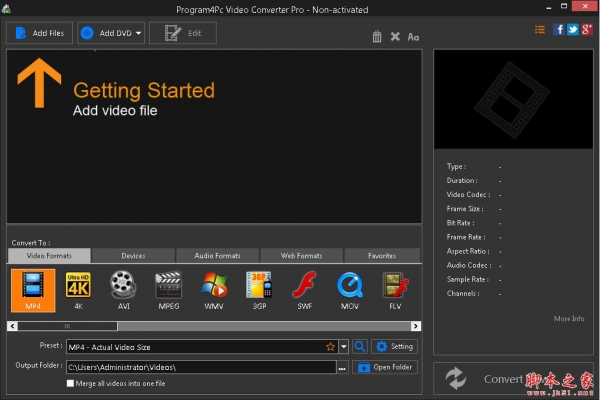Open the Preset dropdown list
The image size is (600, 400).
[x=343, y=347]
